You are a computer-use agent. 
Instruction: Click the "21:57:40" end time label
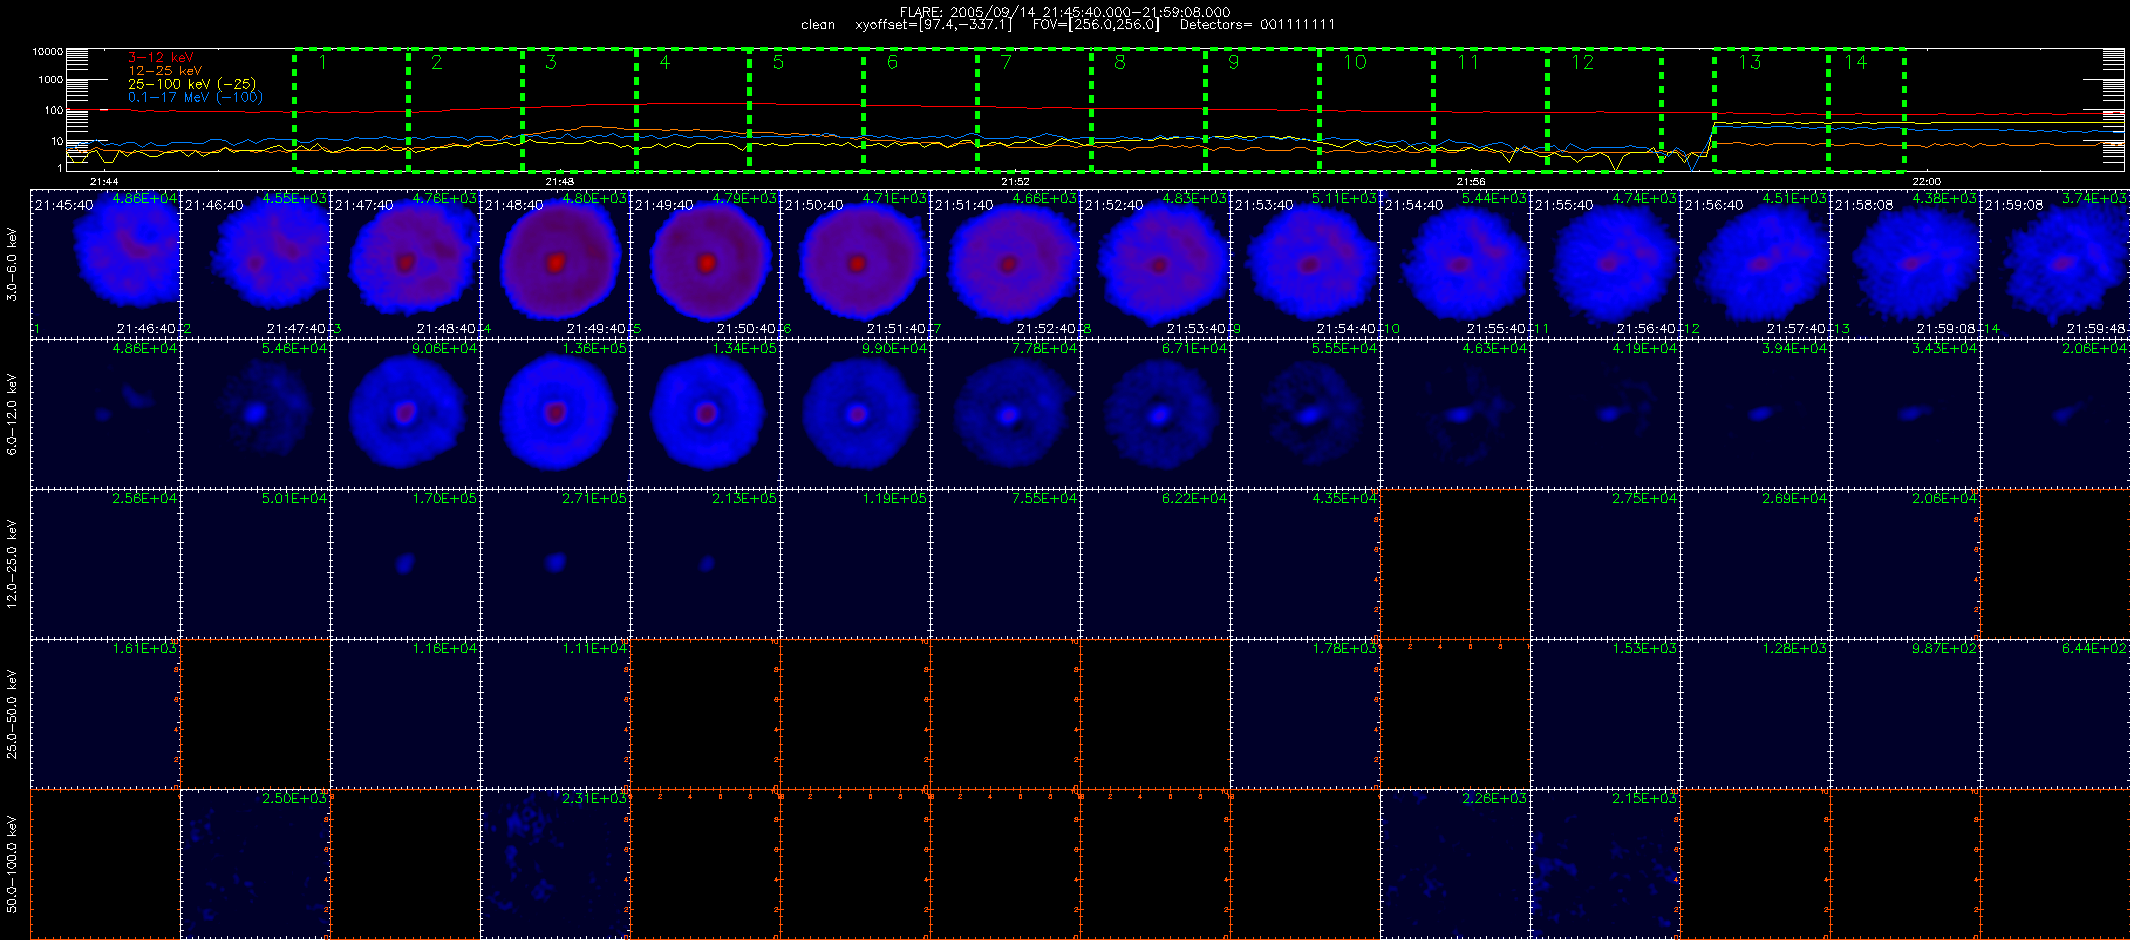click(1797, 329)
